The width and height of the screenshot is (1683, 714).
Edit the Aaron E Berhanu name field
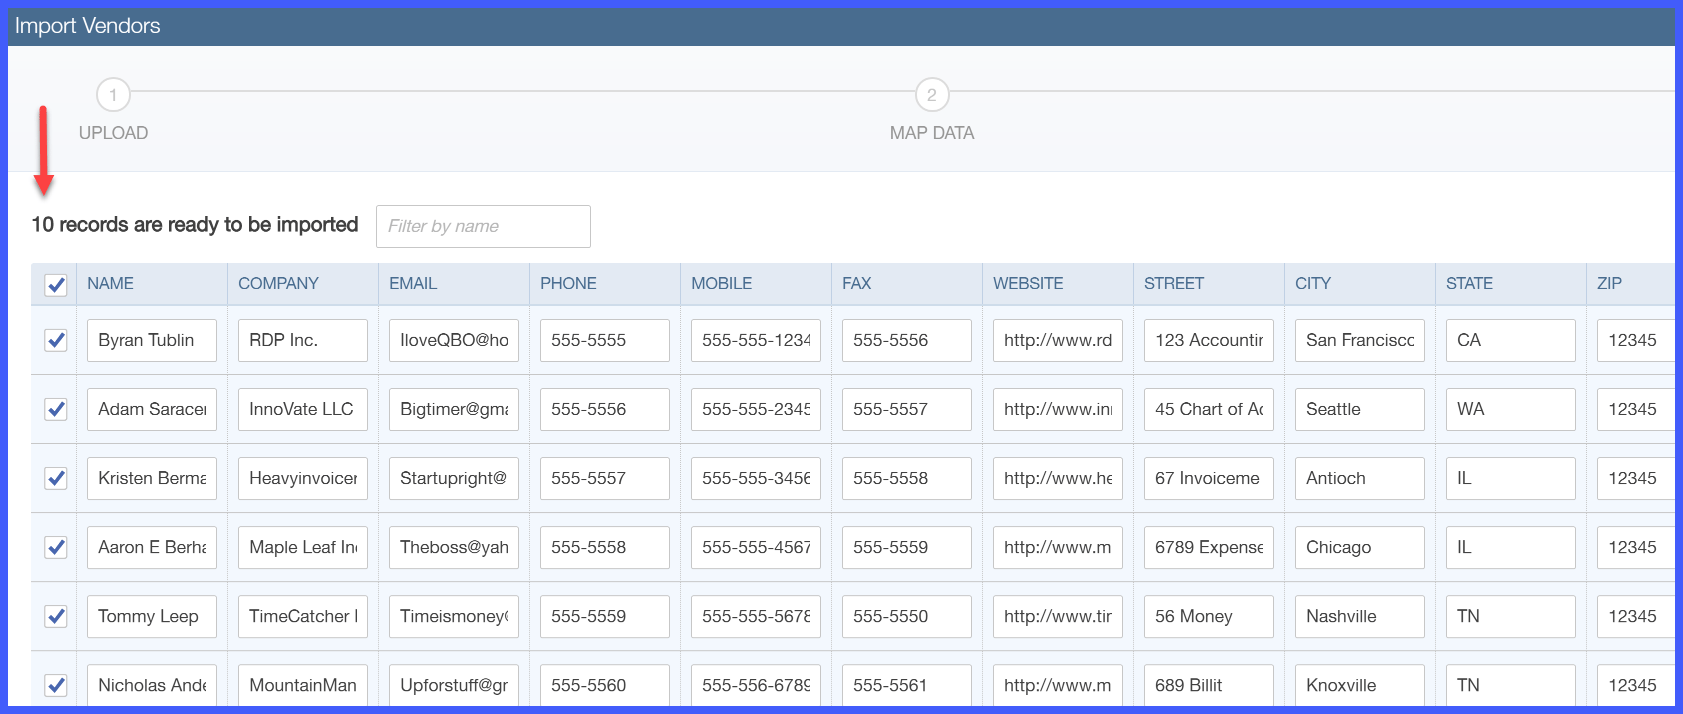click(x=152, y=547)
